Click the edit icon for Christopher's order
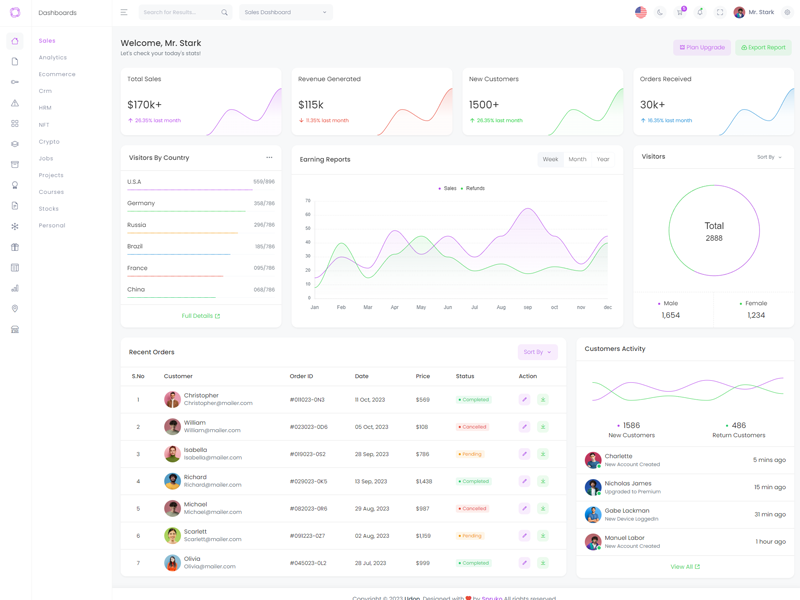800x600 pixels. (x=524, y=400)
